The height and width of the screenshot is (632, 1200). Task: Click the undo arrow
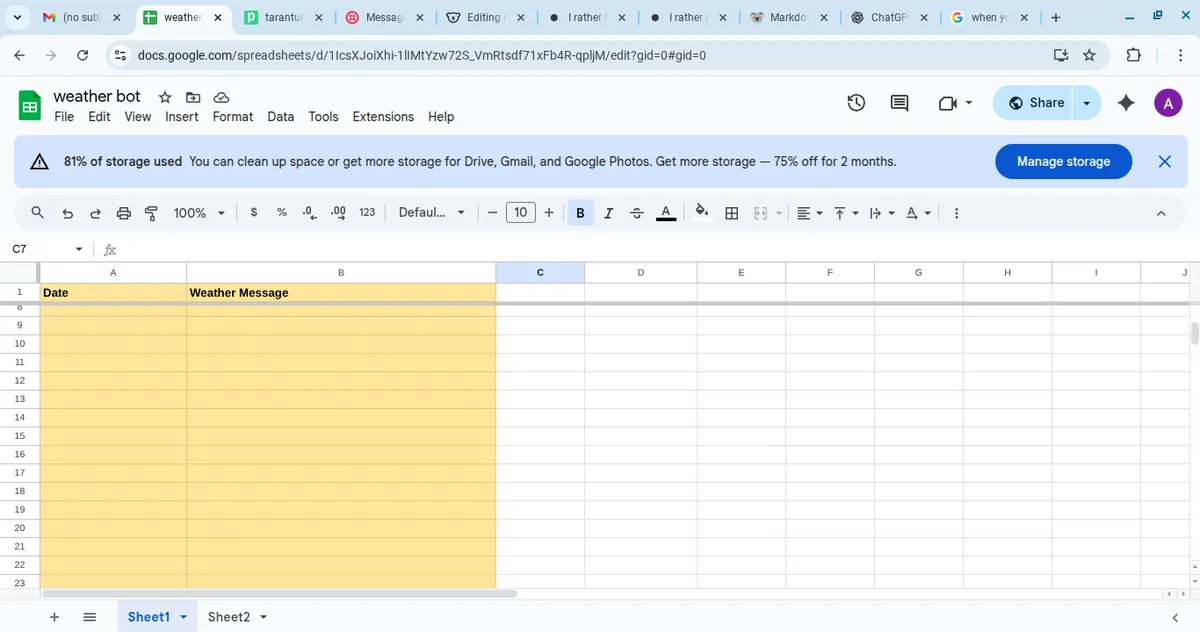68,213
